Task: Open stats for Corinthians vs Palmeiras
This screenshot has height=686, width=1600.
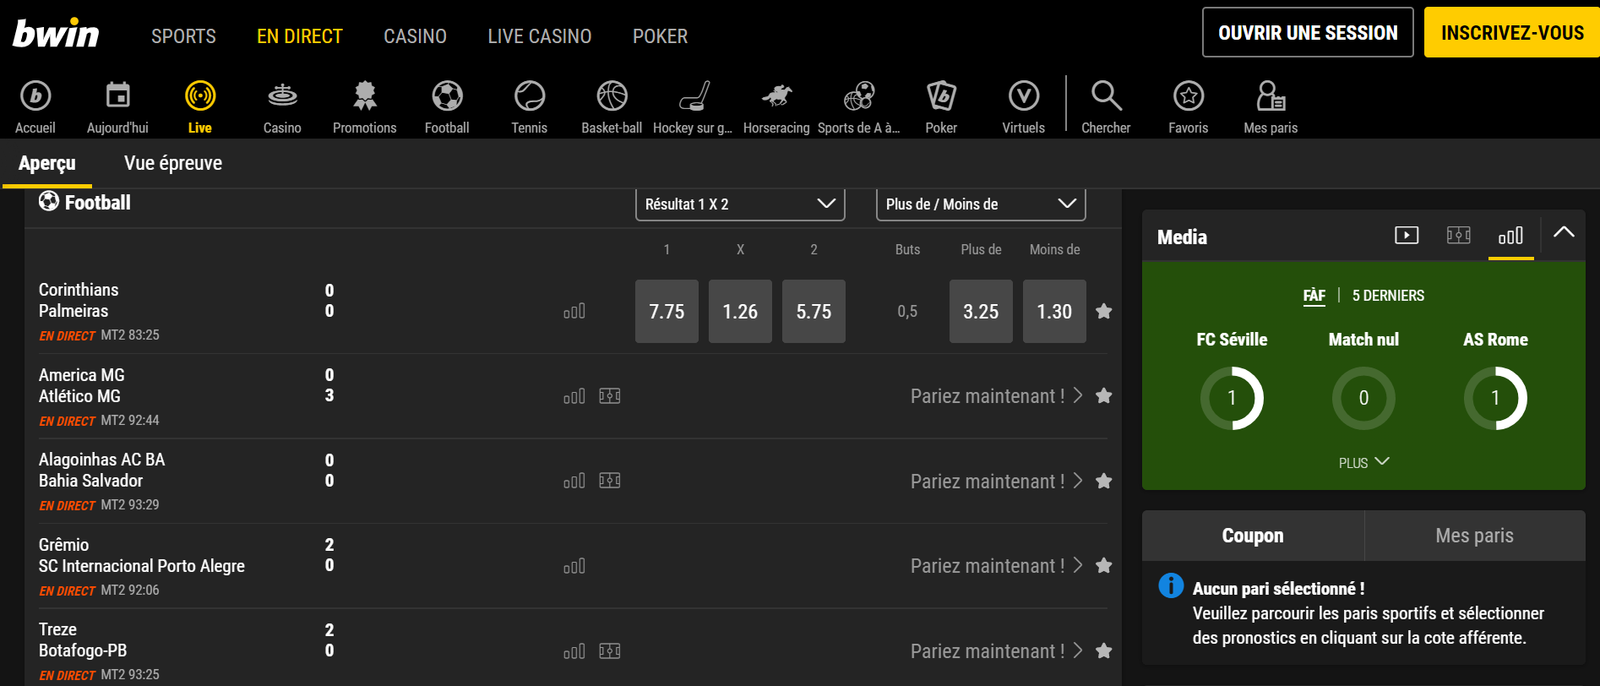Action: click(574, 311)
